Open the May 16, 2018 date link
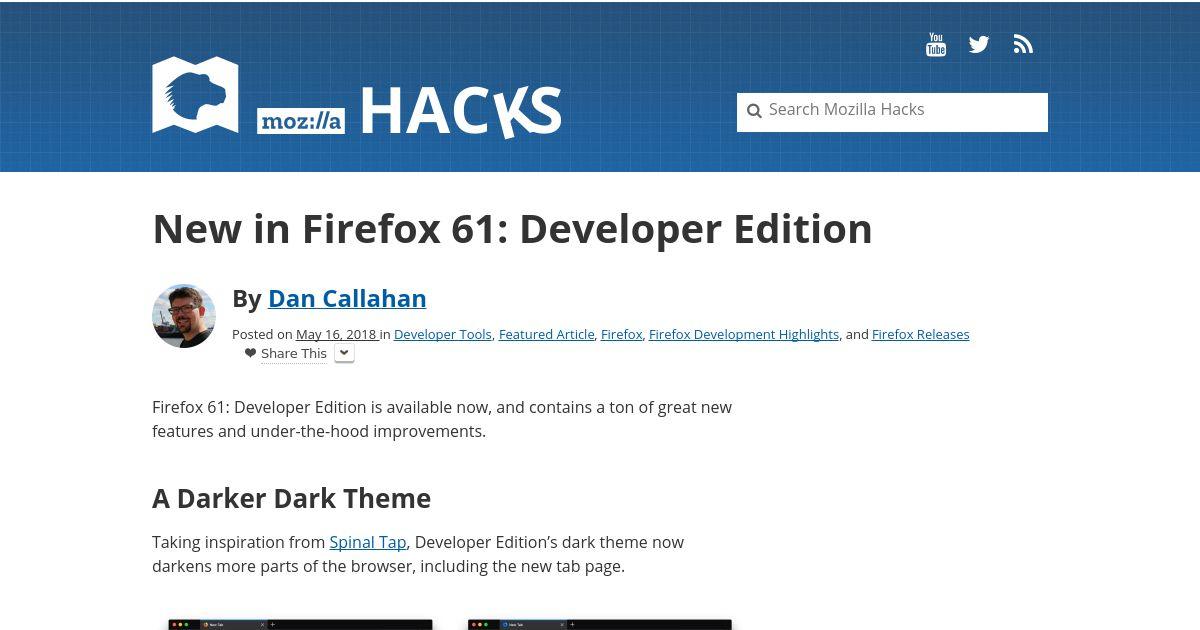Image resolution: width=1200 pixels, height=630 pixels. (x=336, y=334)
